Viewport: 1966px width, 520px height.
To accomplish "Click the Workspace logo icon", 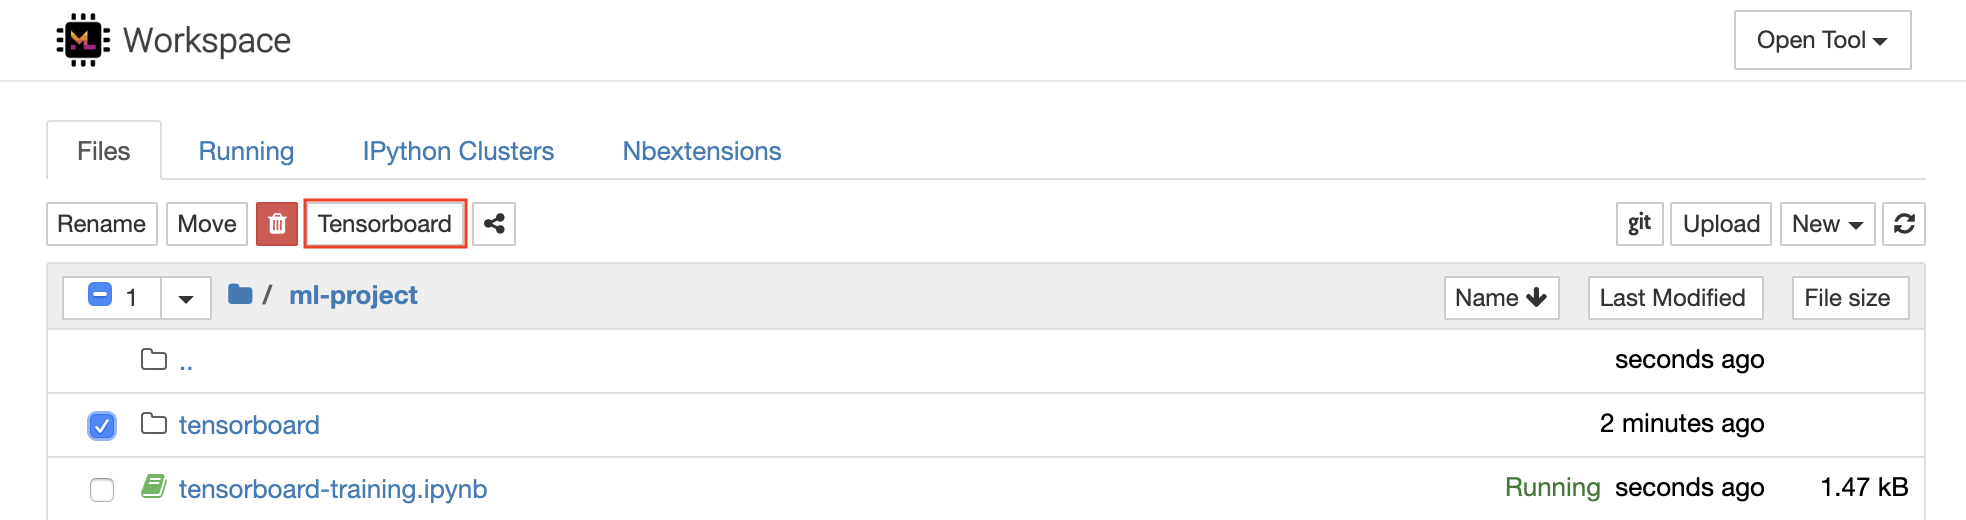I will point(83,40).
